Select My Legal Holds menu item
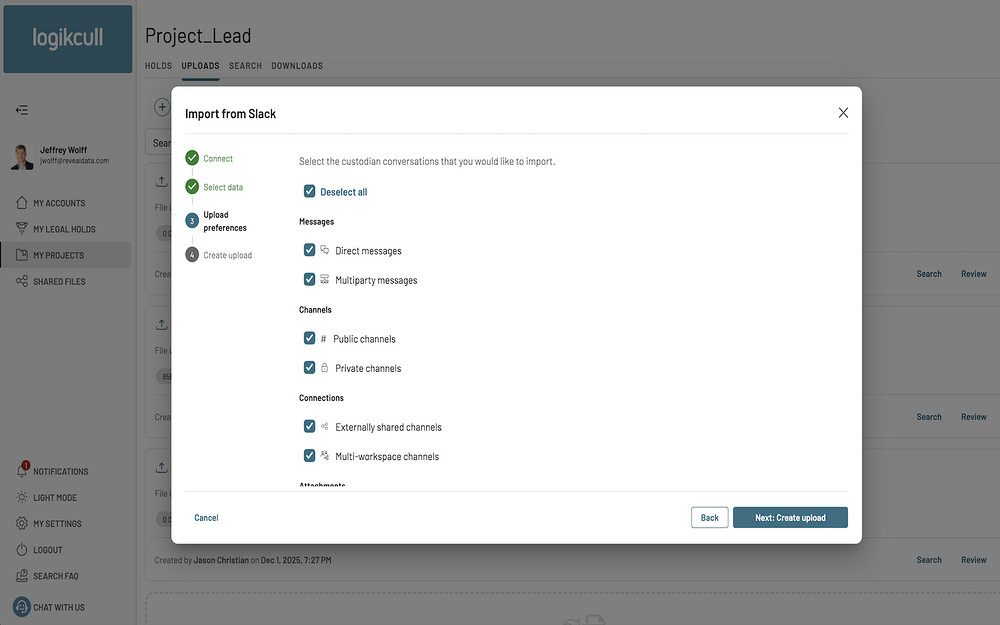The image size is (1000, 625). click(65, 228)
